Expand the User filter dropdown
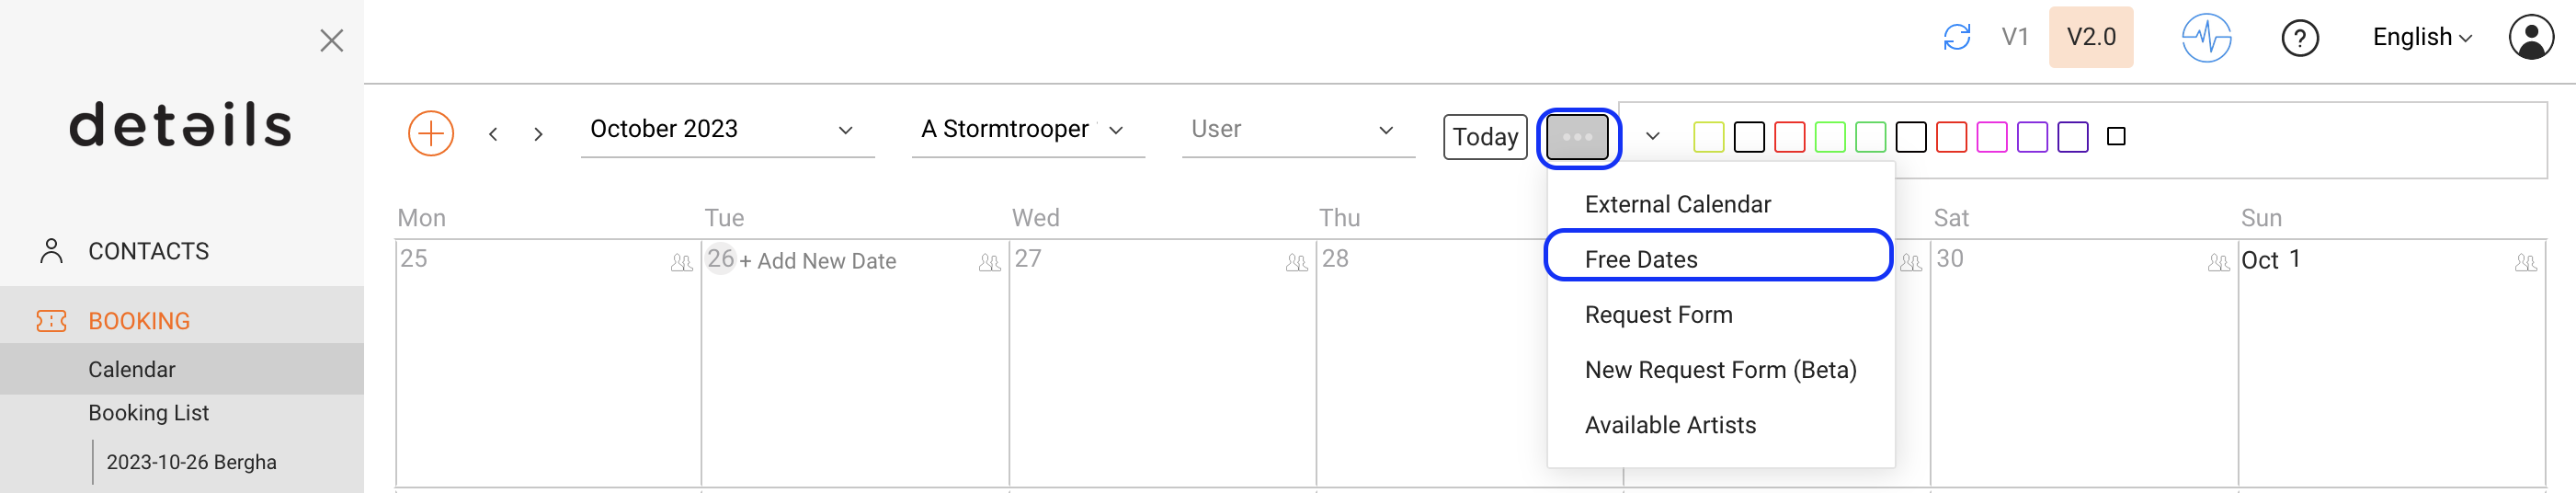Screen dimensions: 2576x493 1297,130
